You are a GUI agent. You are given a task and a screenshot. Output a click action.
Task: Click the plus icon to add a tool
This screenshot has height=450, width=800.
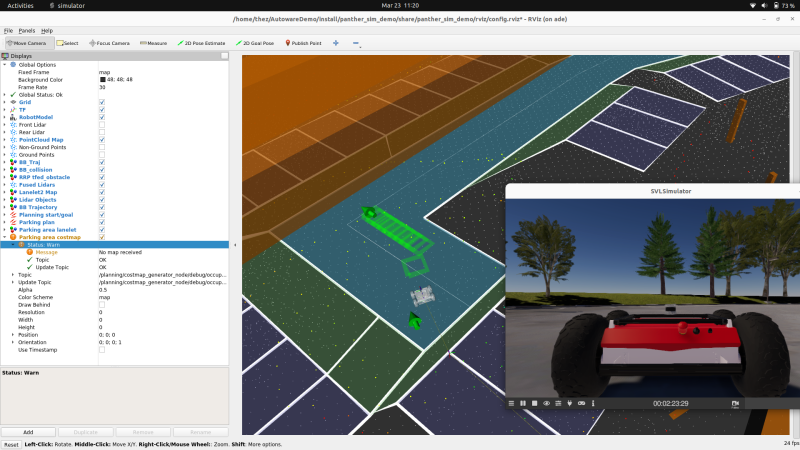335,43
